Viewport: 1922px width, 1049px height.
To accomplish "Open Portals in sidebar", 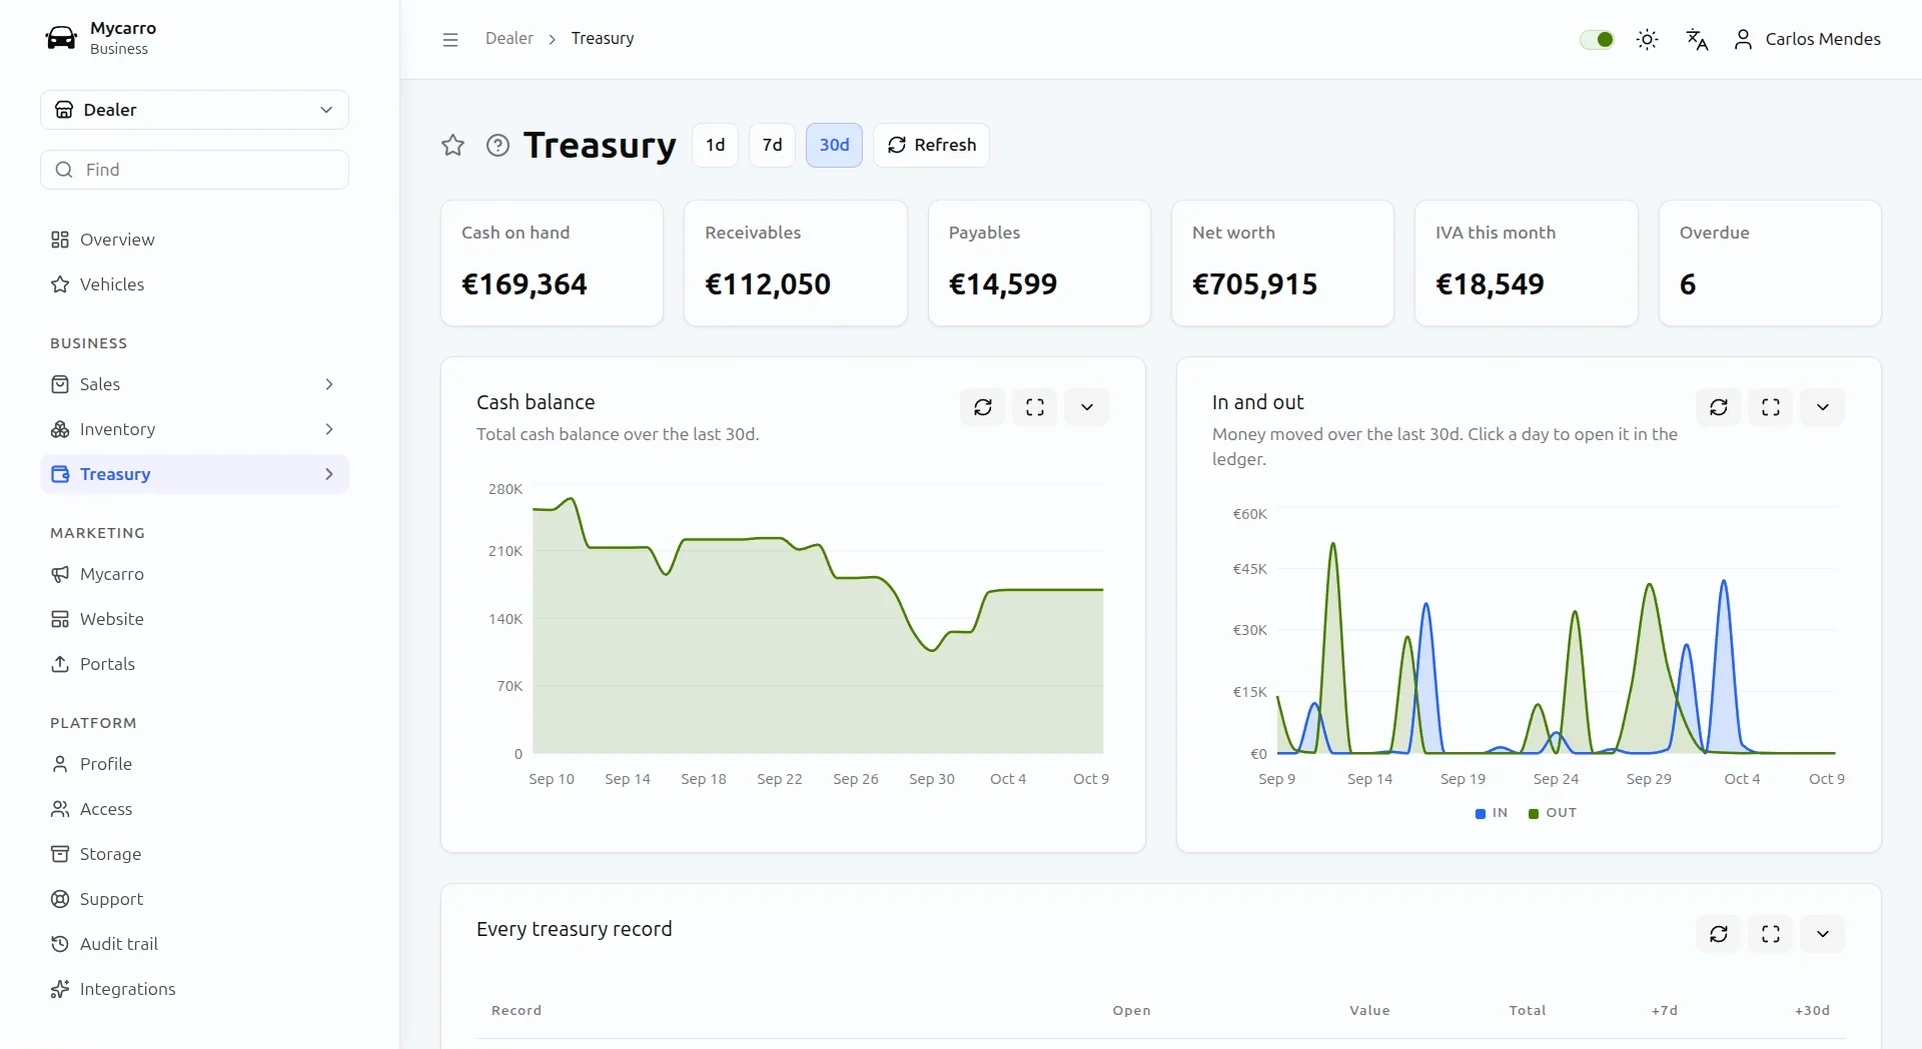I will tap(195, 664).
